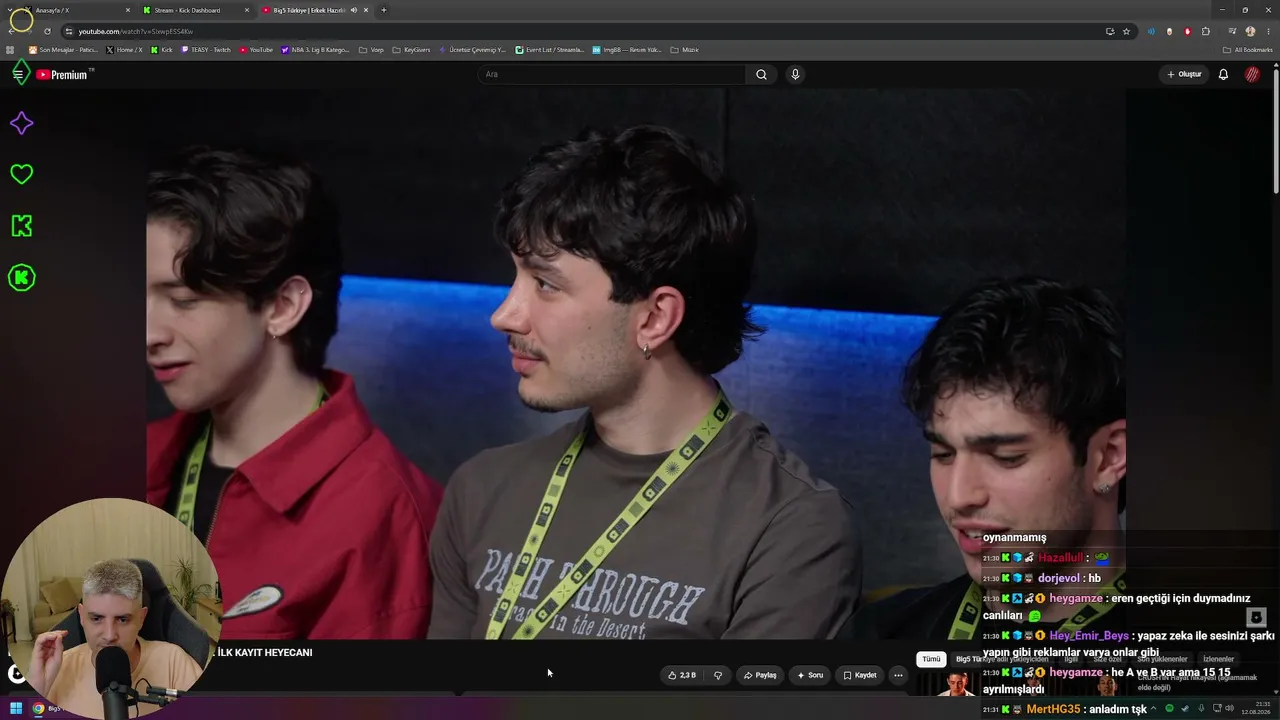The width and height of the screenshot is (1280, 720).
Task: Click the Soru ask button
Action: [x=810, y=675]
